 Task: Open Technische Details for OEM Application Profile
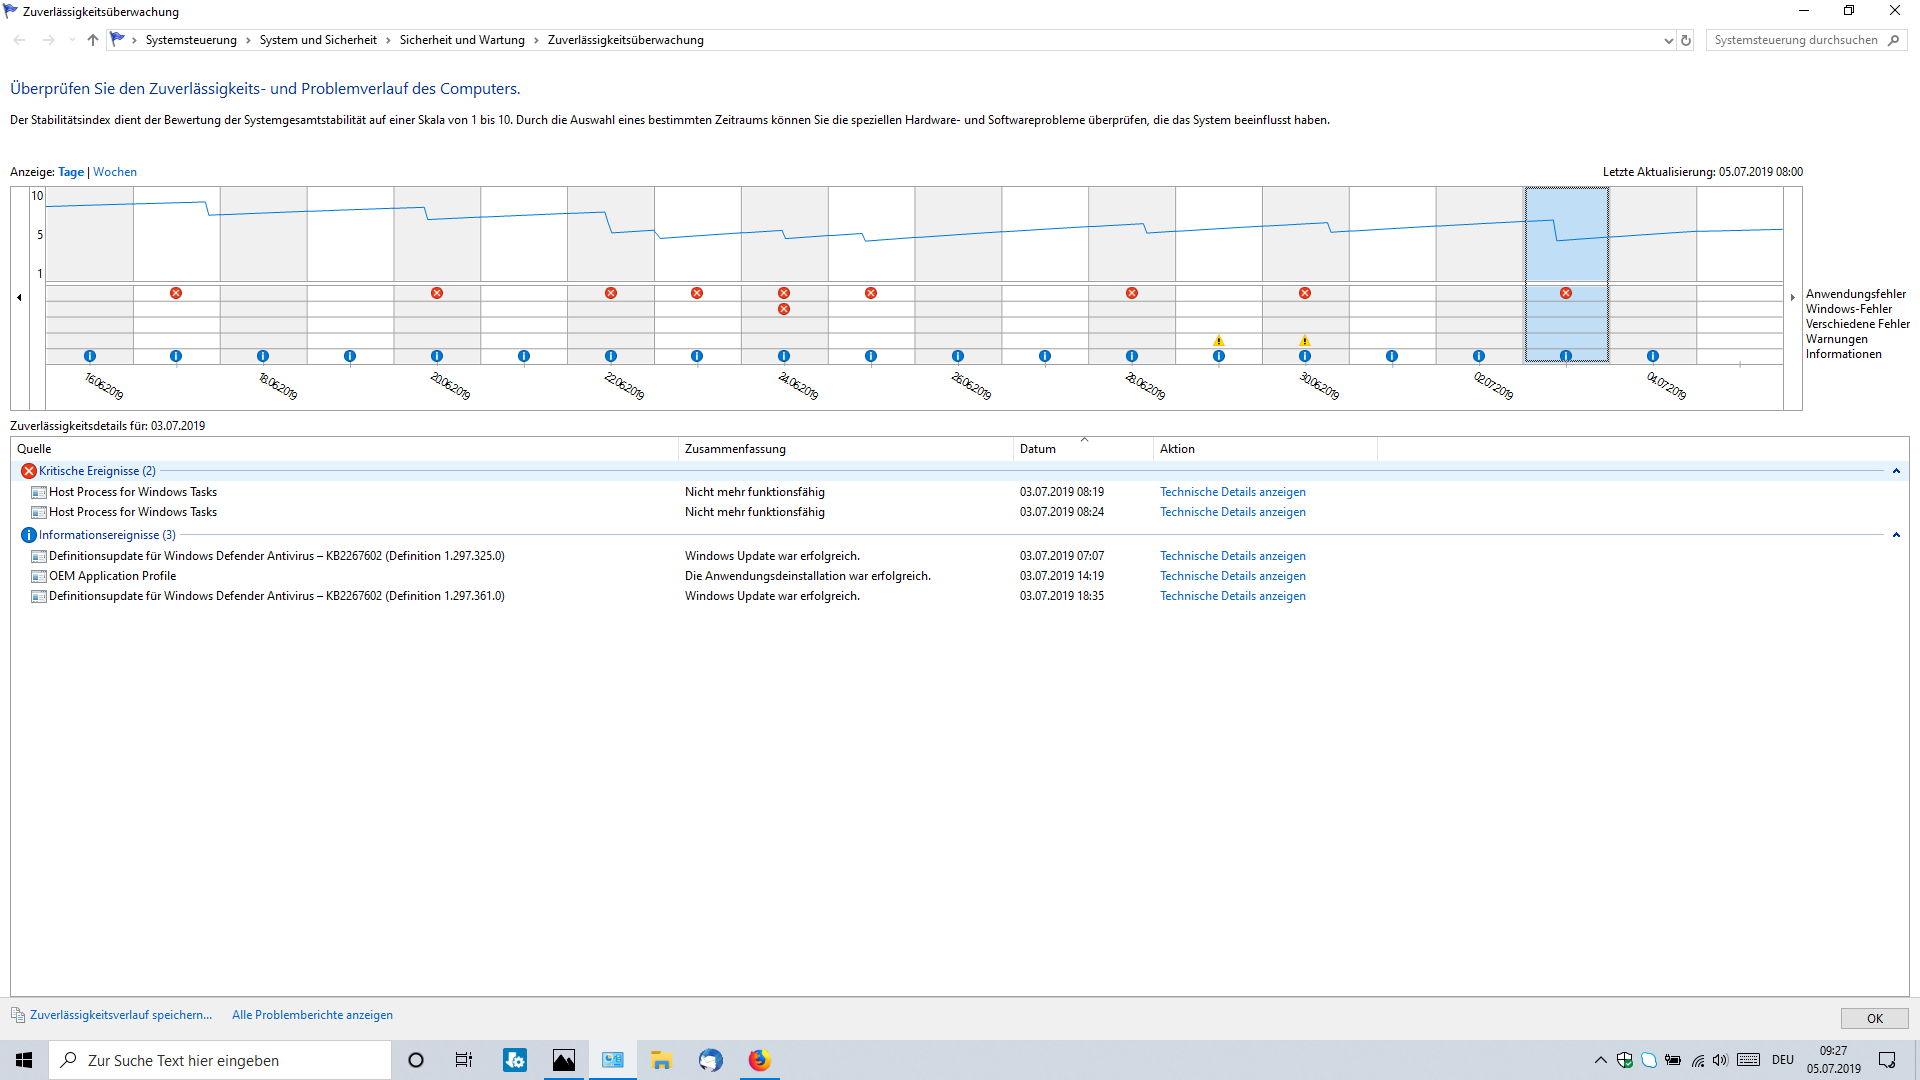(1233, 576)
